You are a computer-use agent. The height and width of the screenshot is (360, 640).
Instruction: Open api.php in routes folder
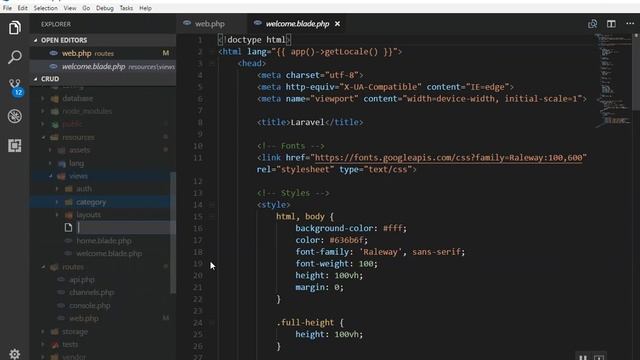tap(82, 280)
